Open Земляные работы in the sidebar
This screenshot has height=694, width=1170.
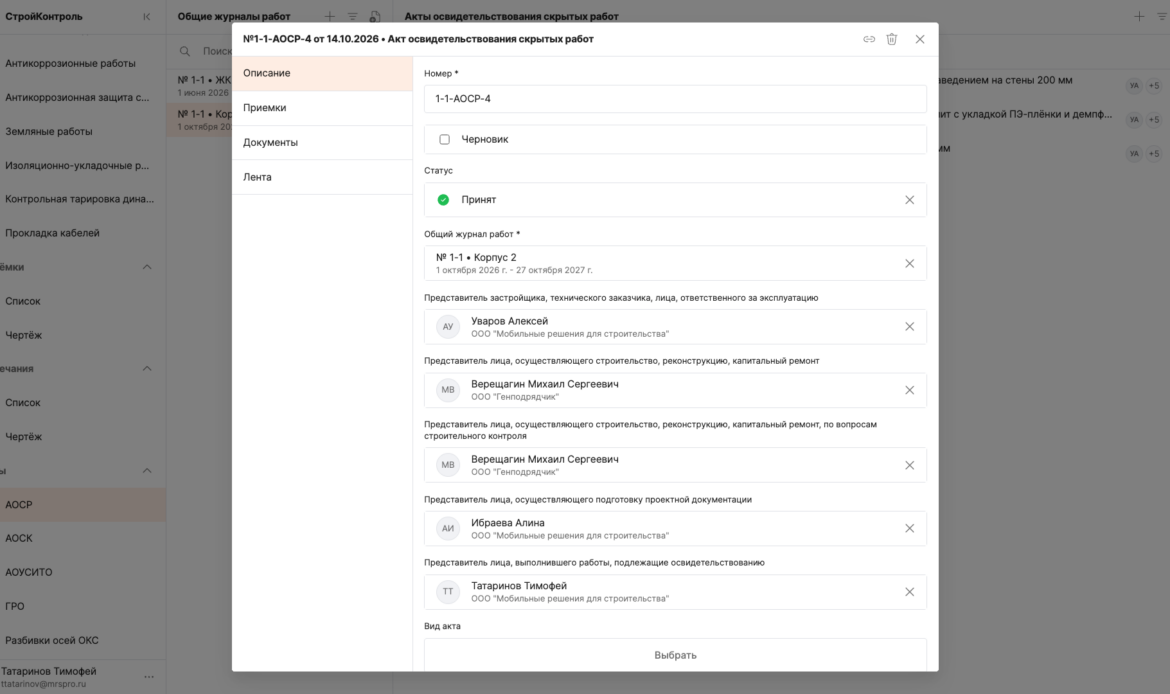pos(83,131)
